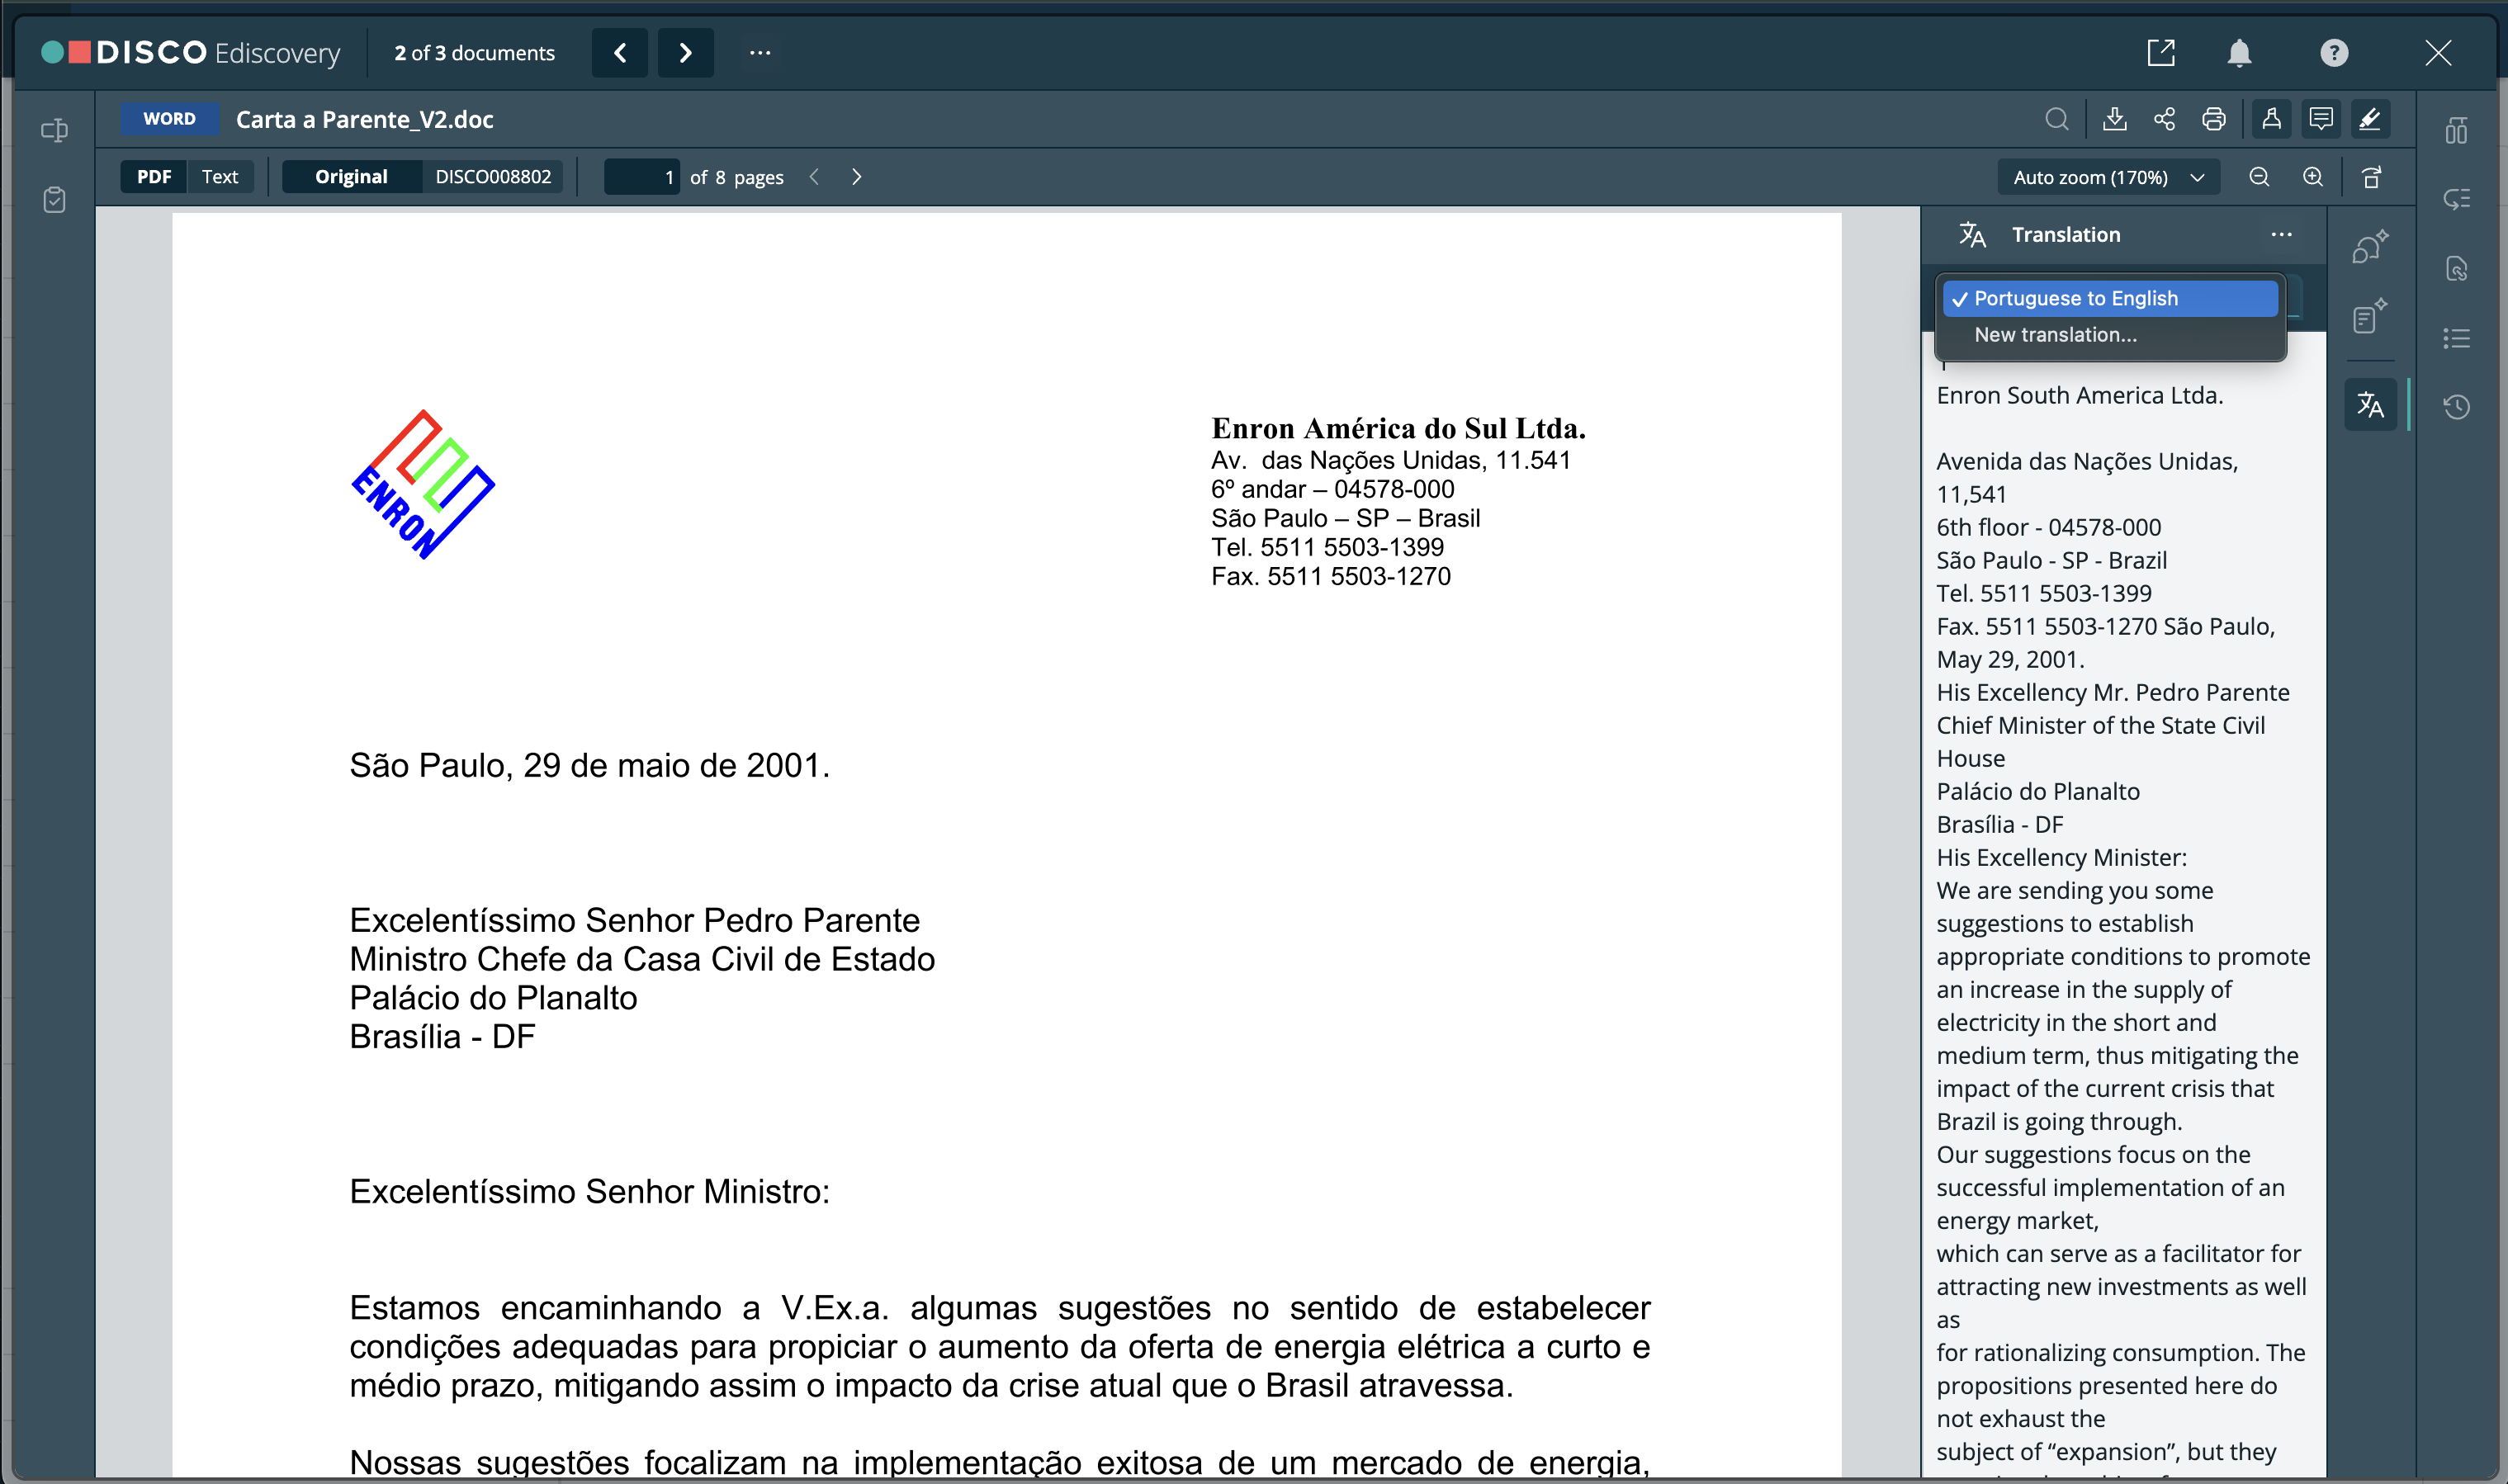2508x1484 pixels.
Task: Select the DISCO008802 version tab
Action: pyautogui.click(x=493, y=177)
